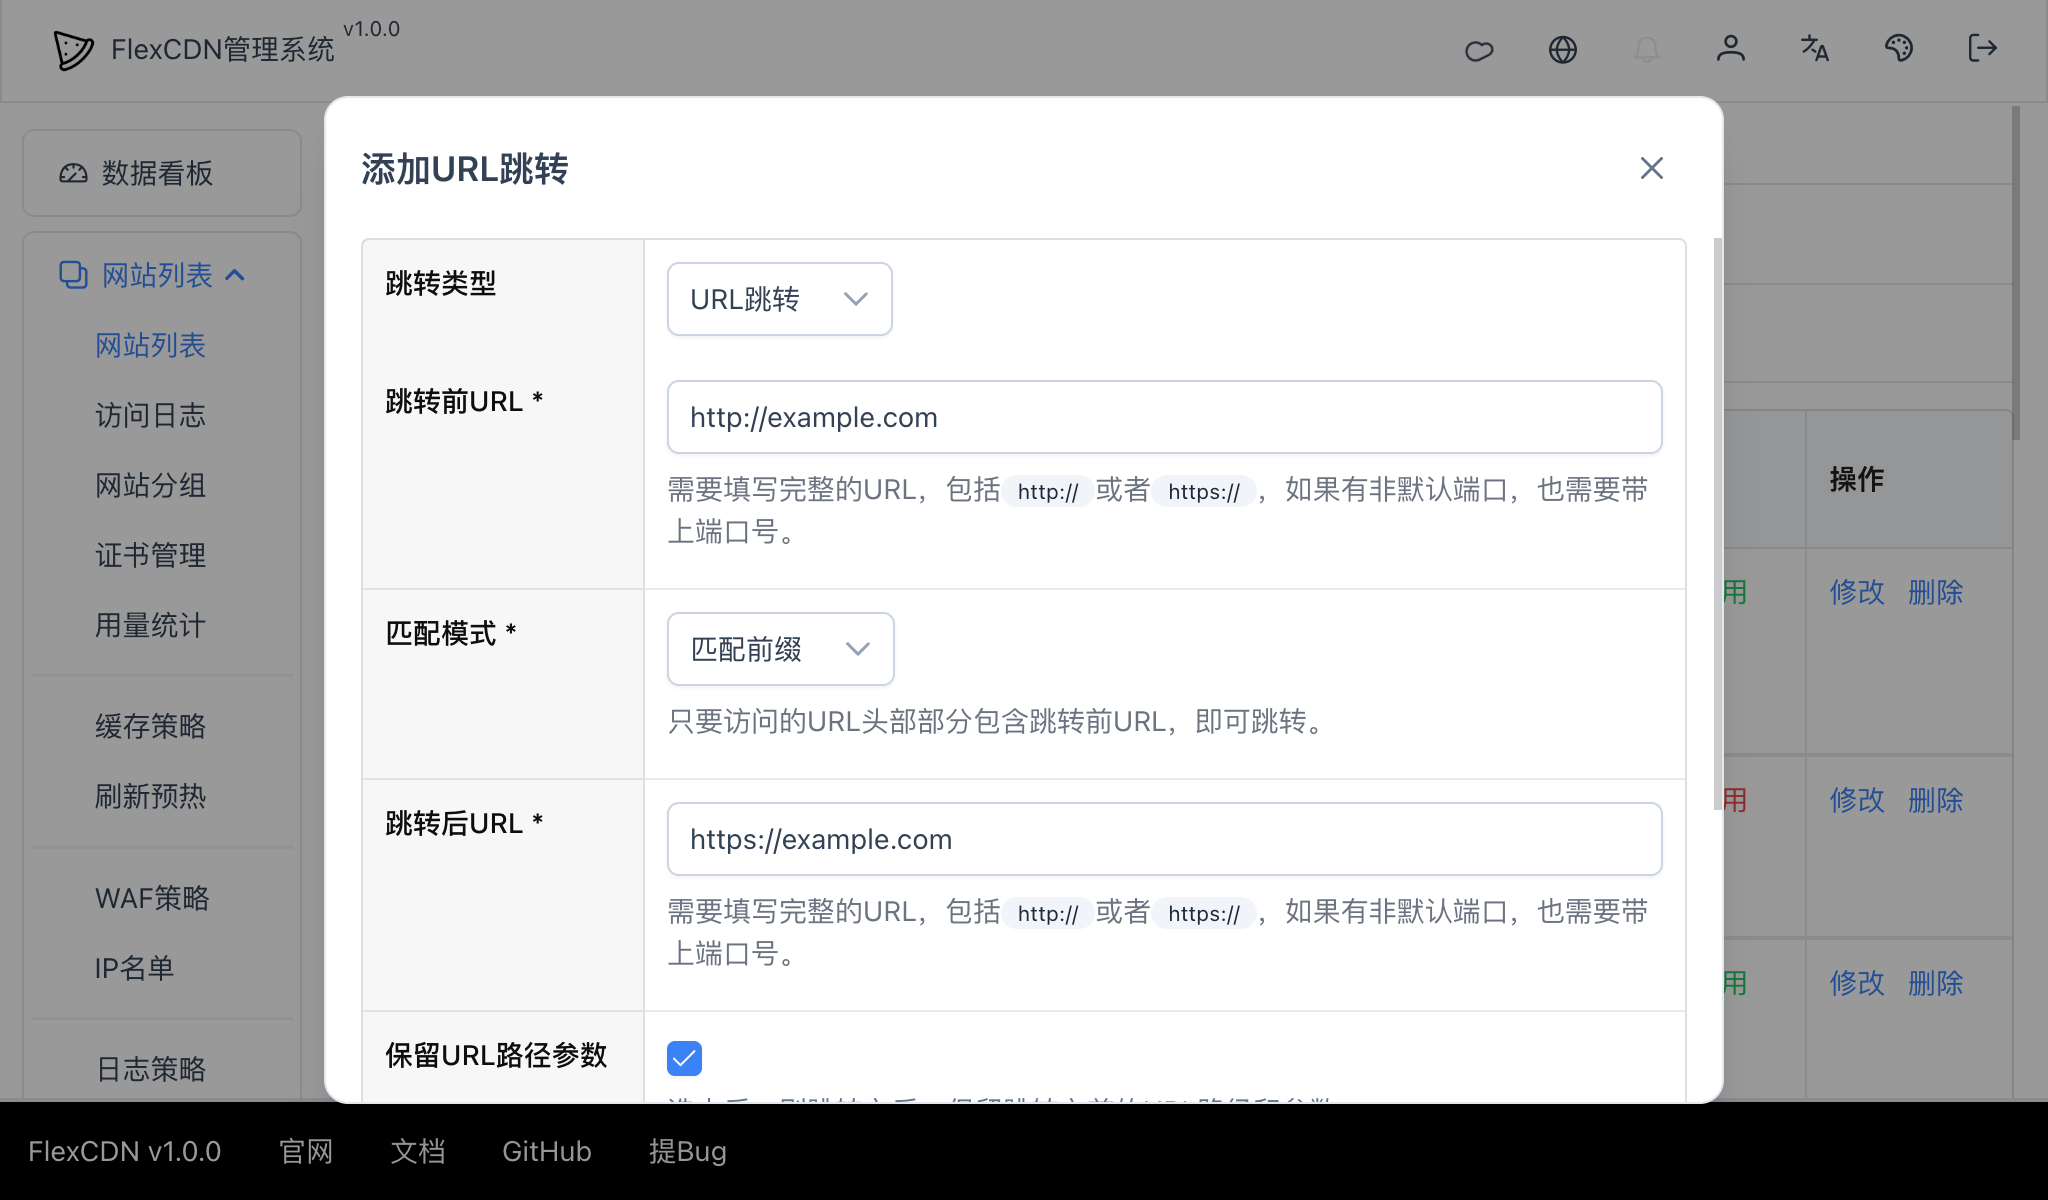Switch language using the translate icon
The width and height of the screenshot is (2048, 1200).
tap(1814, 49)
